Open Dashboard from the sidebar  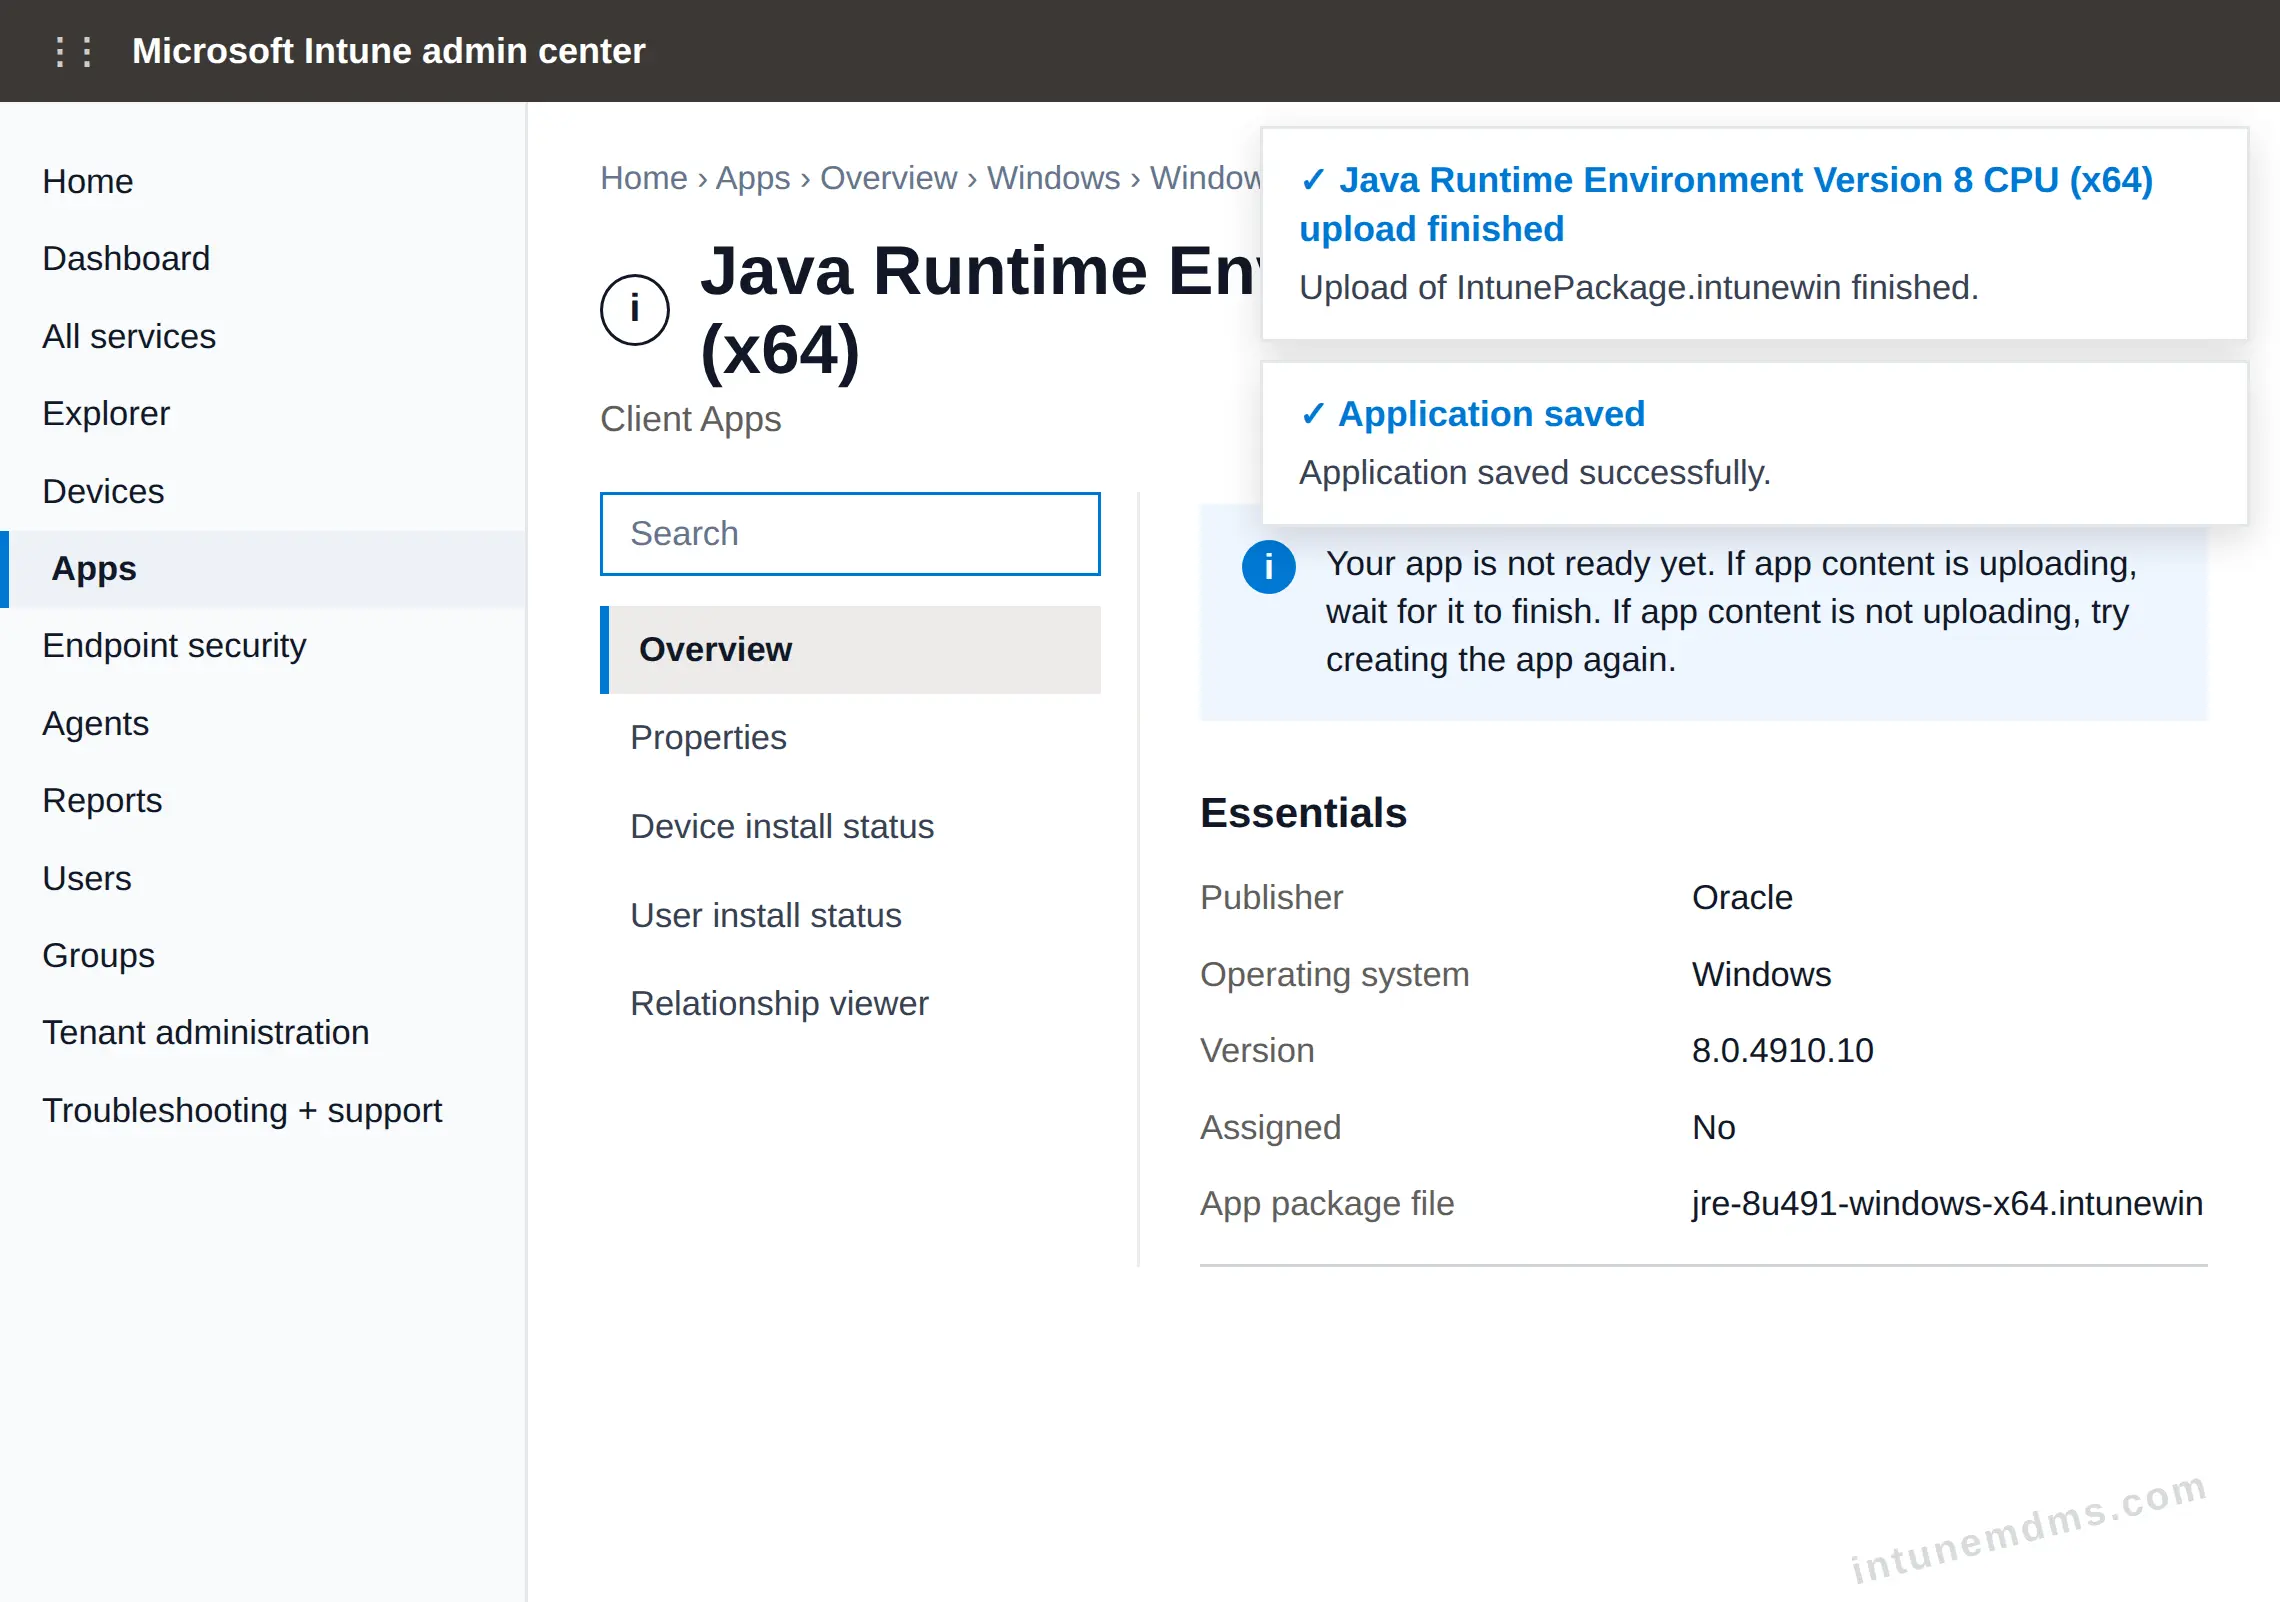pos(126,259)
